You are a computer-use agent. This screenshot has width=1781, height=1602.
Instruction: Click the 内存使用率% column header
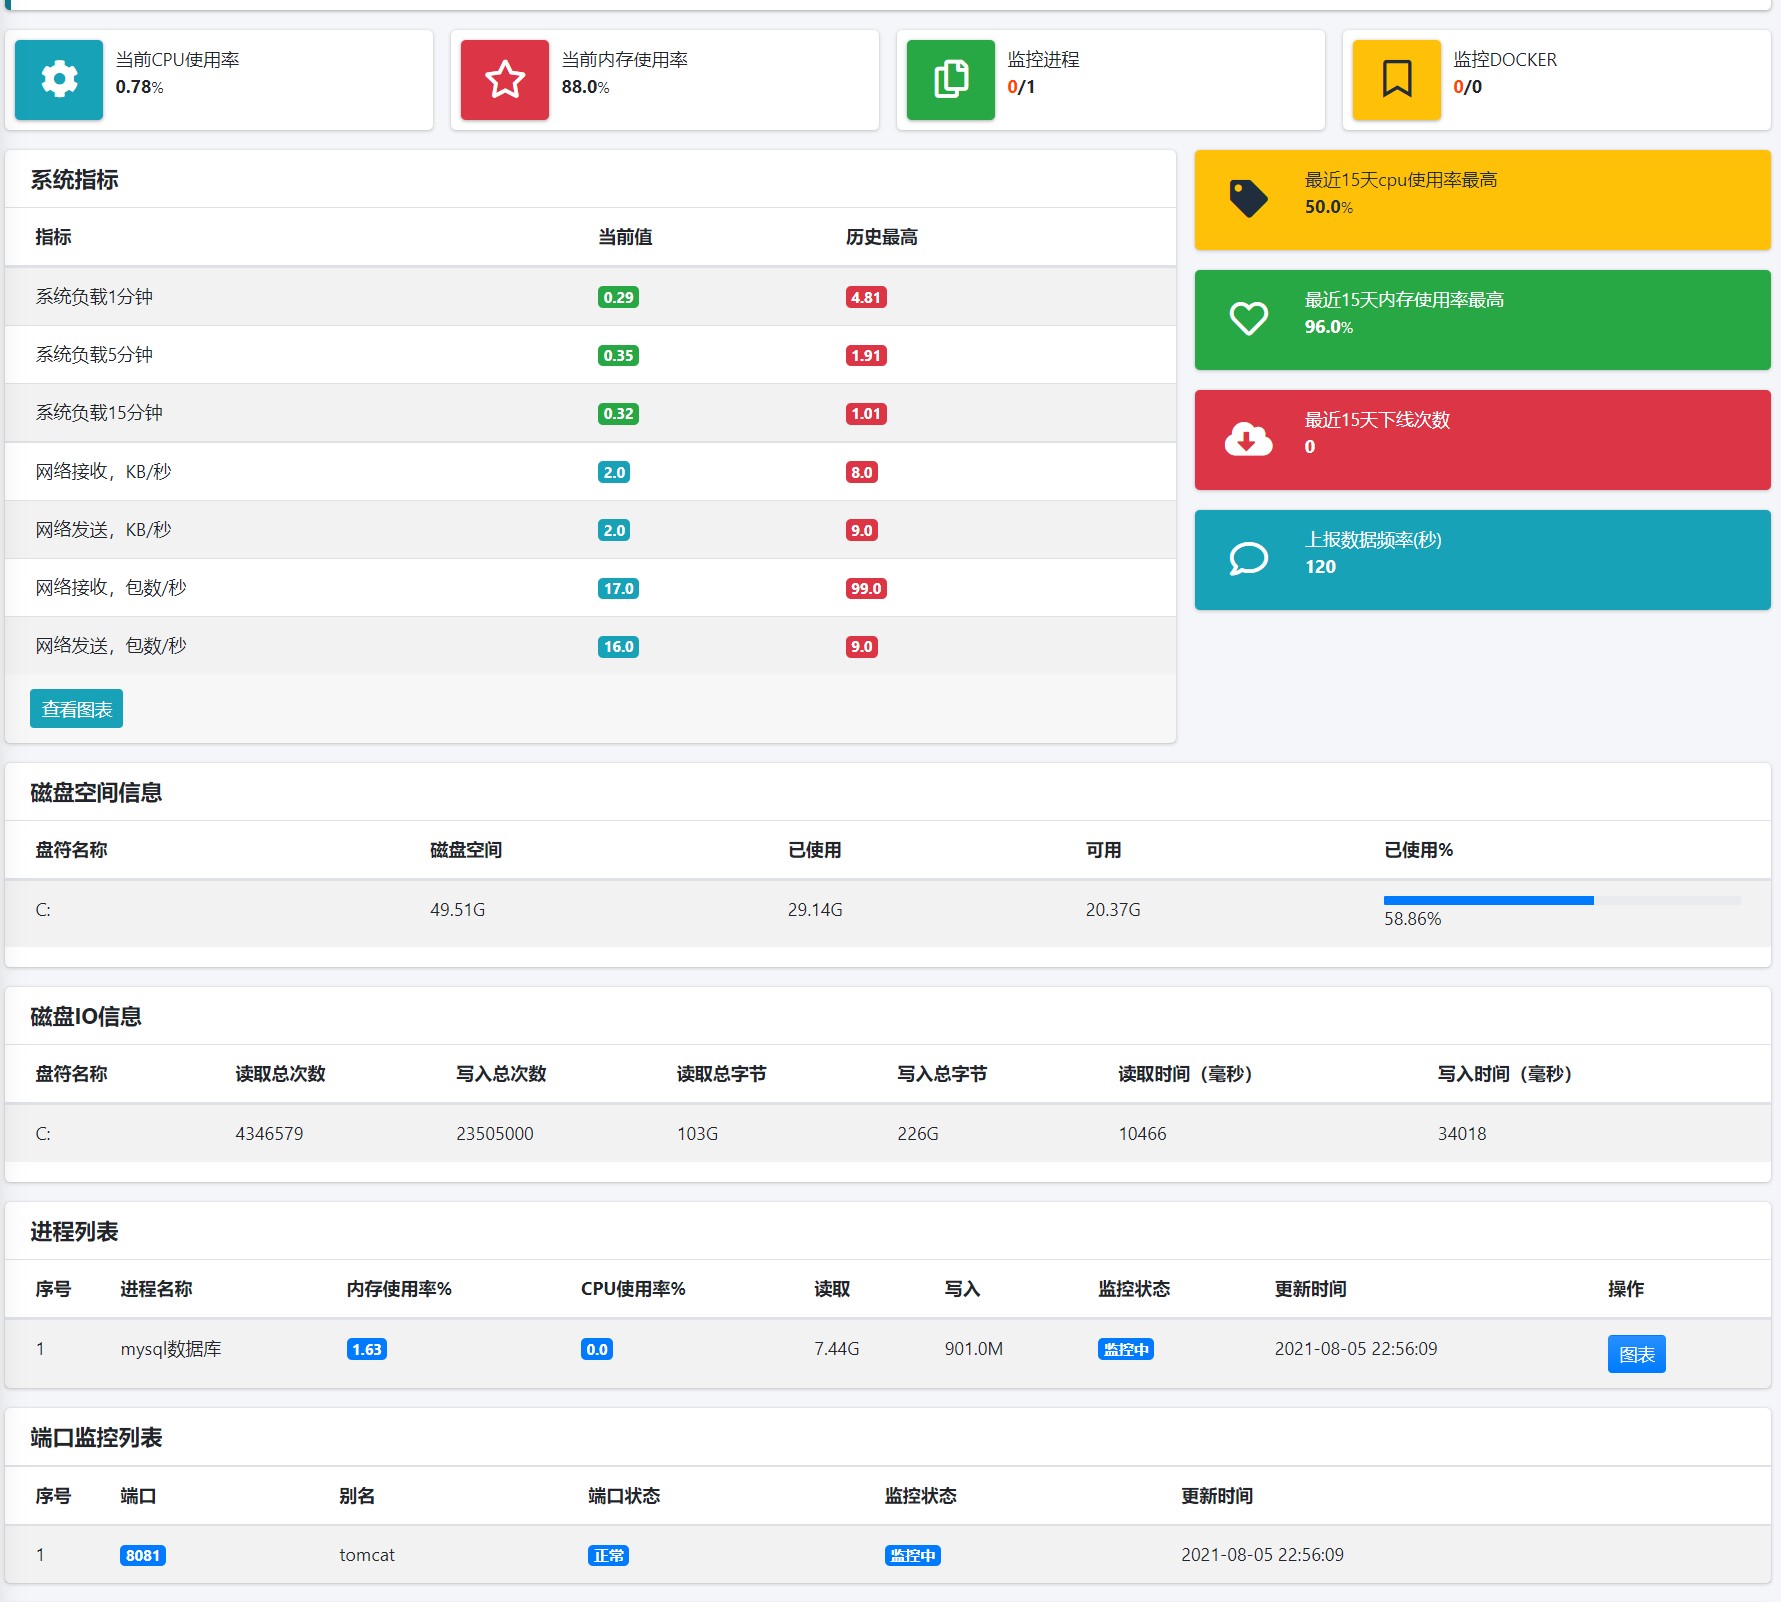399,1289
